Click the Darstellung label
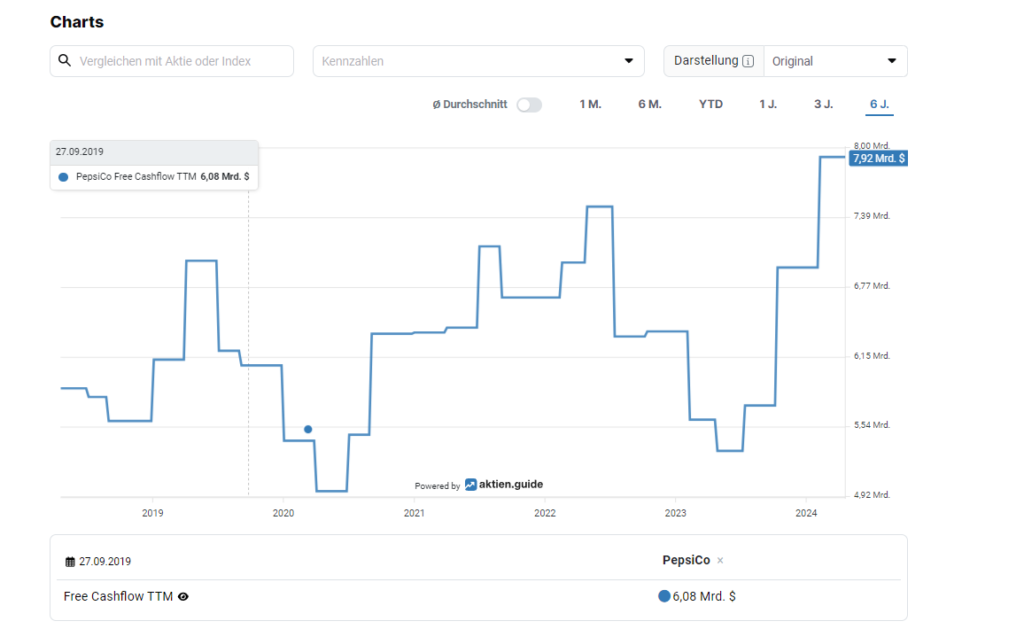This screenshot has height=629, width=1024. pos(706,61)
